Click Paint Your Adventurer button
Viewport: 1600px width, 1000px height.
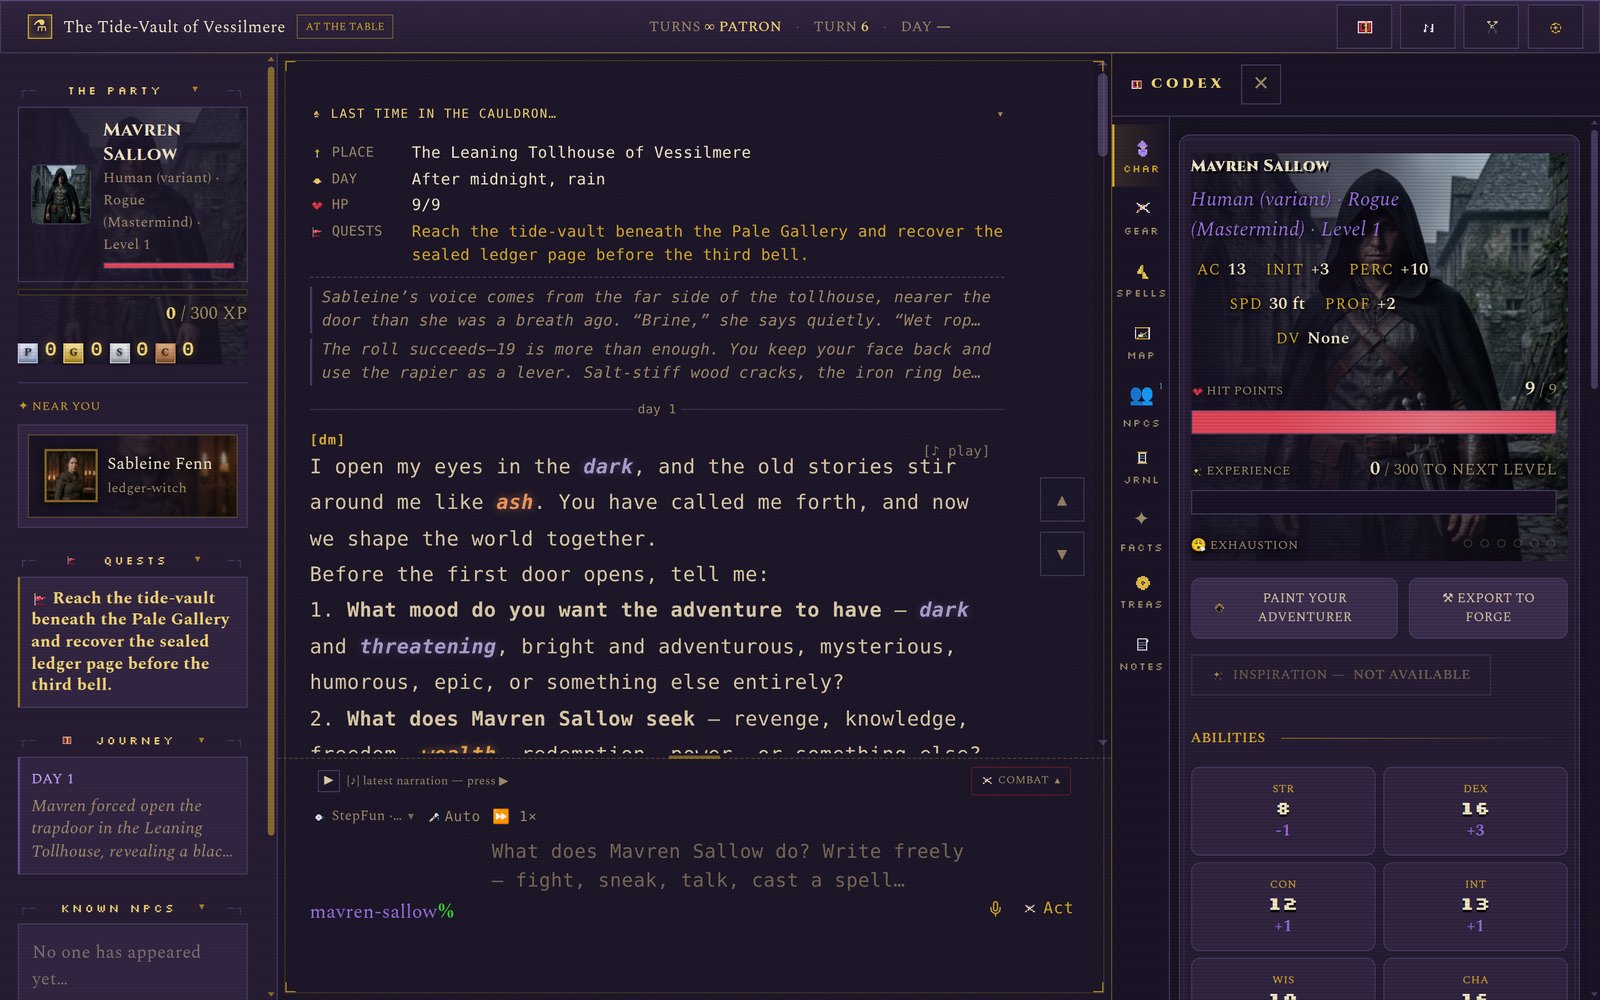pos(1294,608)
